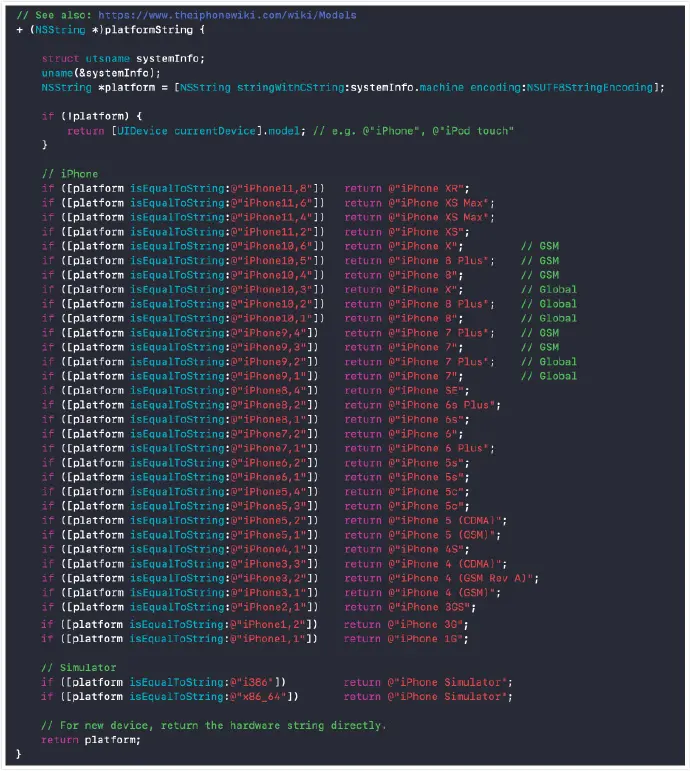Click the @"iPhone10,2" string literal
The height and width of the screenshot is (771, 690).
pyautogui.click(x=274, y=304)
